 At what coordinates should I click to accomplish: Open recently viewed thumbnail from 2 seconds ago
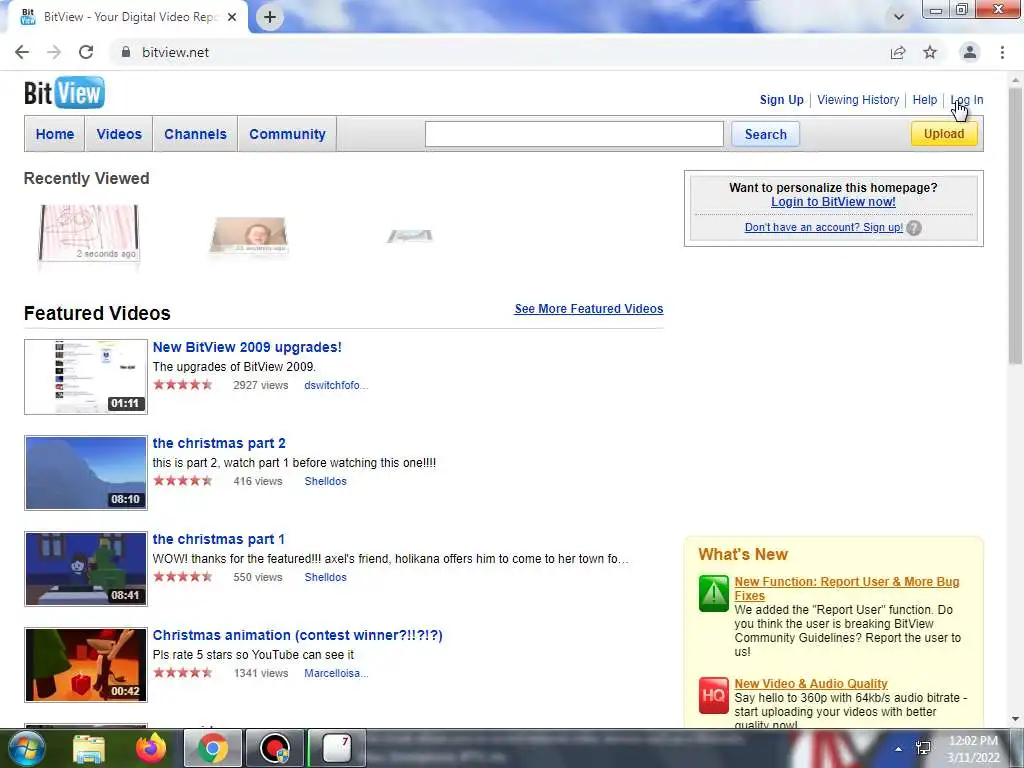tap(89, 233)
